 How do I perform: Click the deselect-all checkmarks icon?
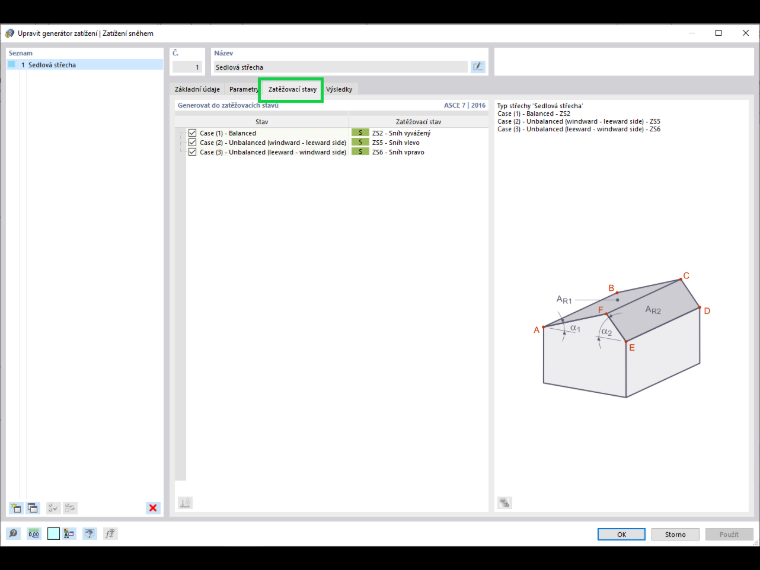pyautogui.click(x=70, y=508)
